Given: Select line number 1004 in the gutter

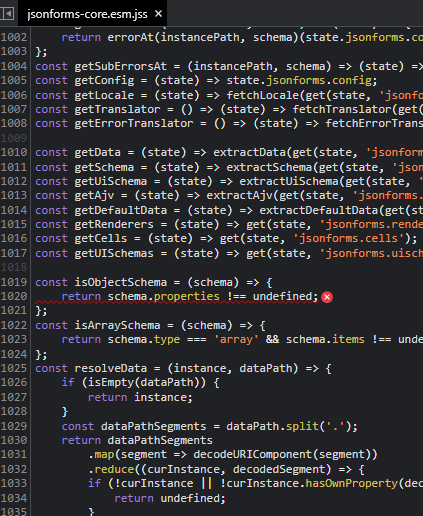Looking at the screenshot, I should pyautogui.click(x=14, y=66).
